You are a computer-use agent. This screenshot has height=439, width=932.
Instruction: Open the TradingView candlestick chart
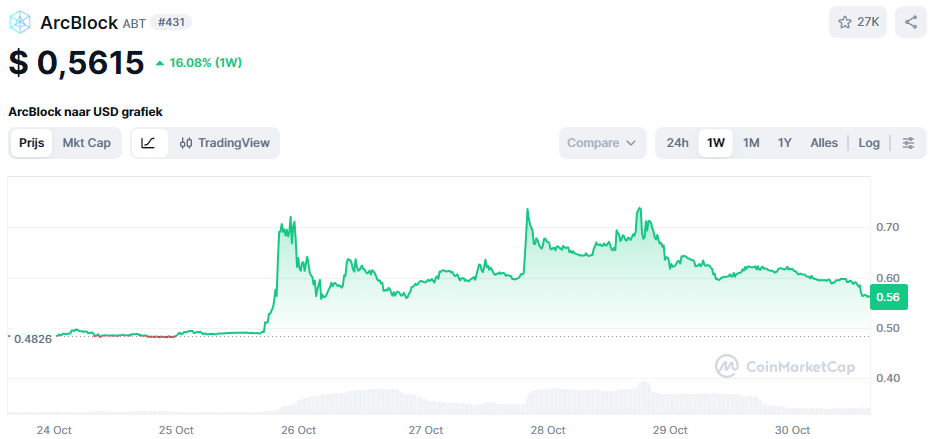(225, 143)
